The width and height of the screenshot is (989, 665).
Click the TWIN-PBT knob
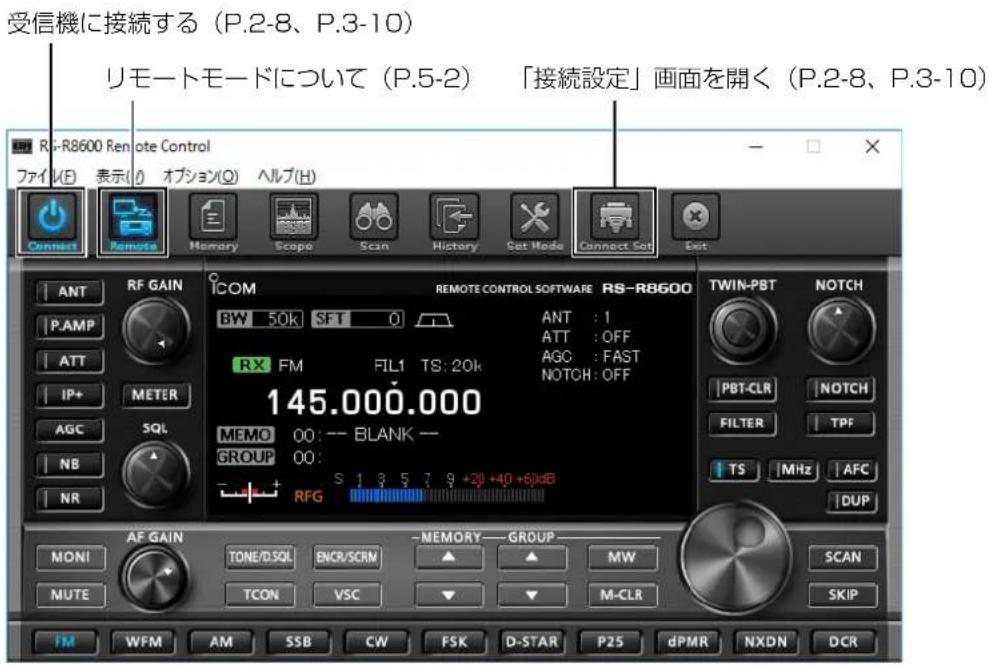(742, 328)
